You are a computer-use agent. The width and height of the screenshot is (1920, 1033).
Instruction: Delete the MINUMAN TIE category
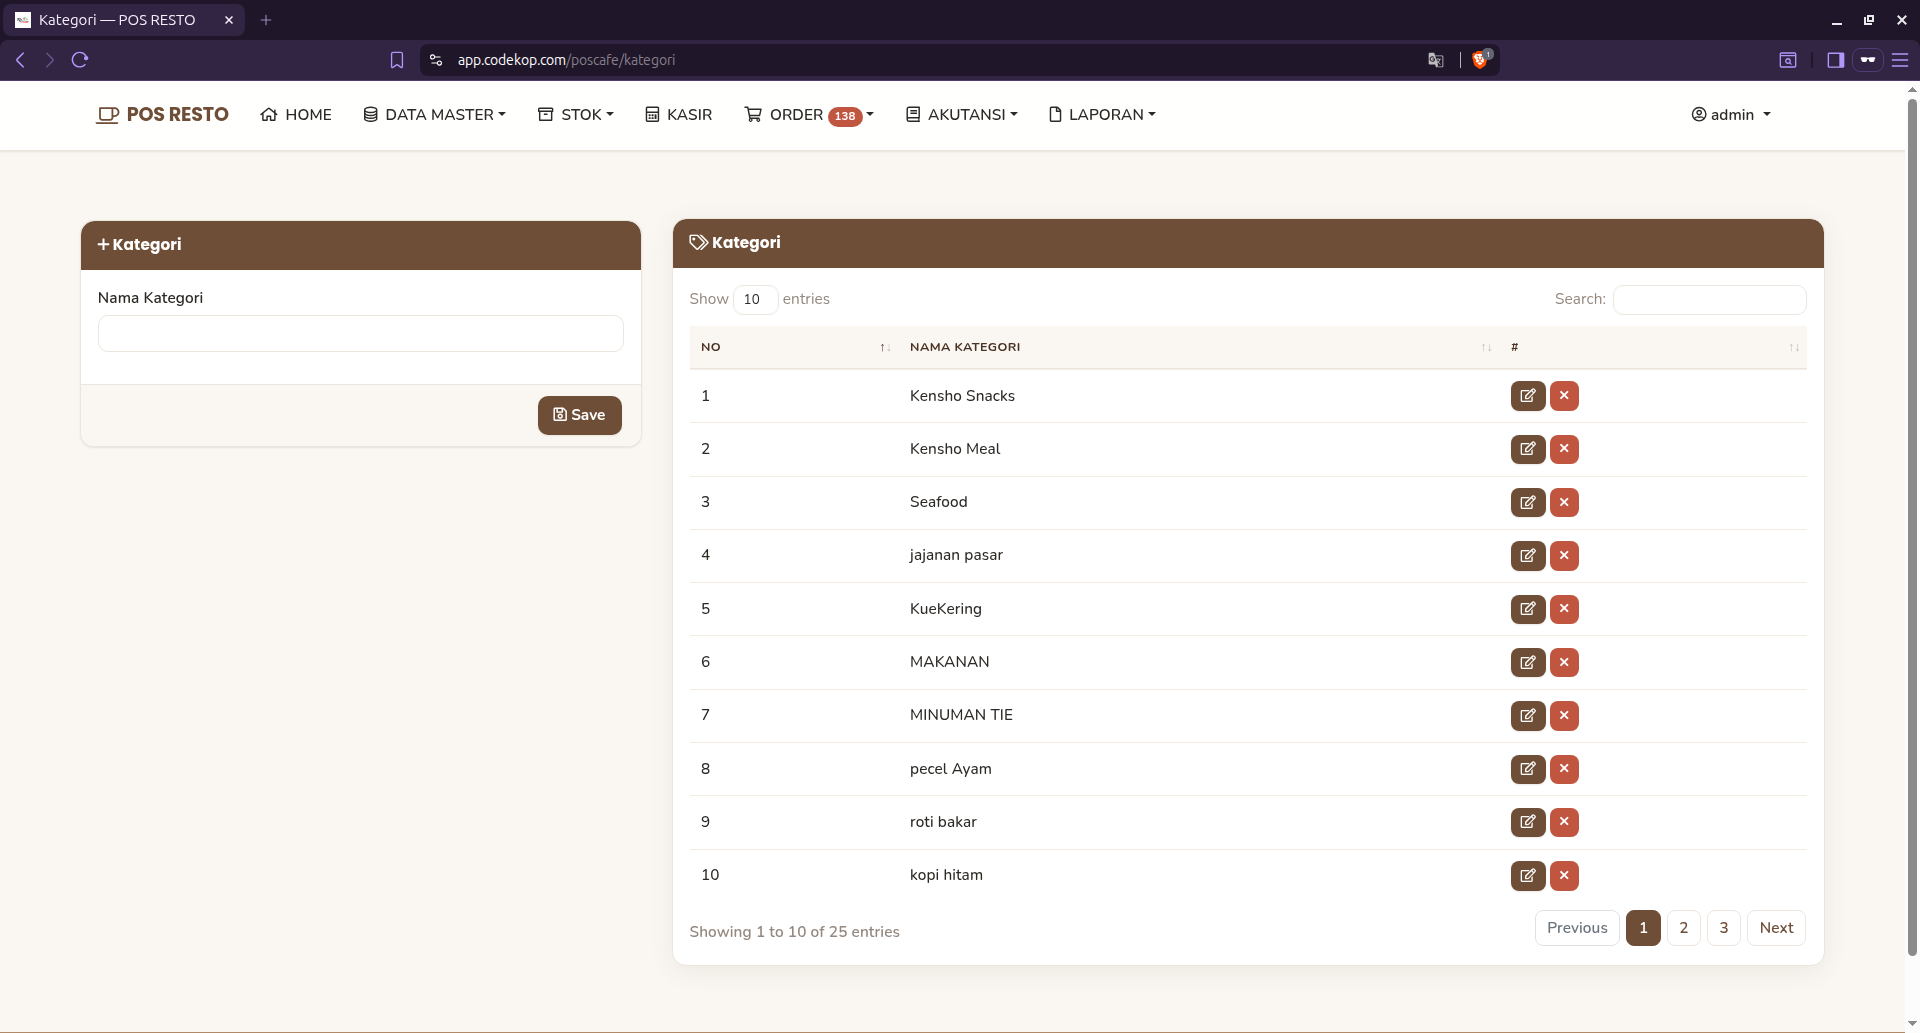coord(1564,715)
